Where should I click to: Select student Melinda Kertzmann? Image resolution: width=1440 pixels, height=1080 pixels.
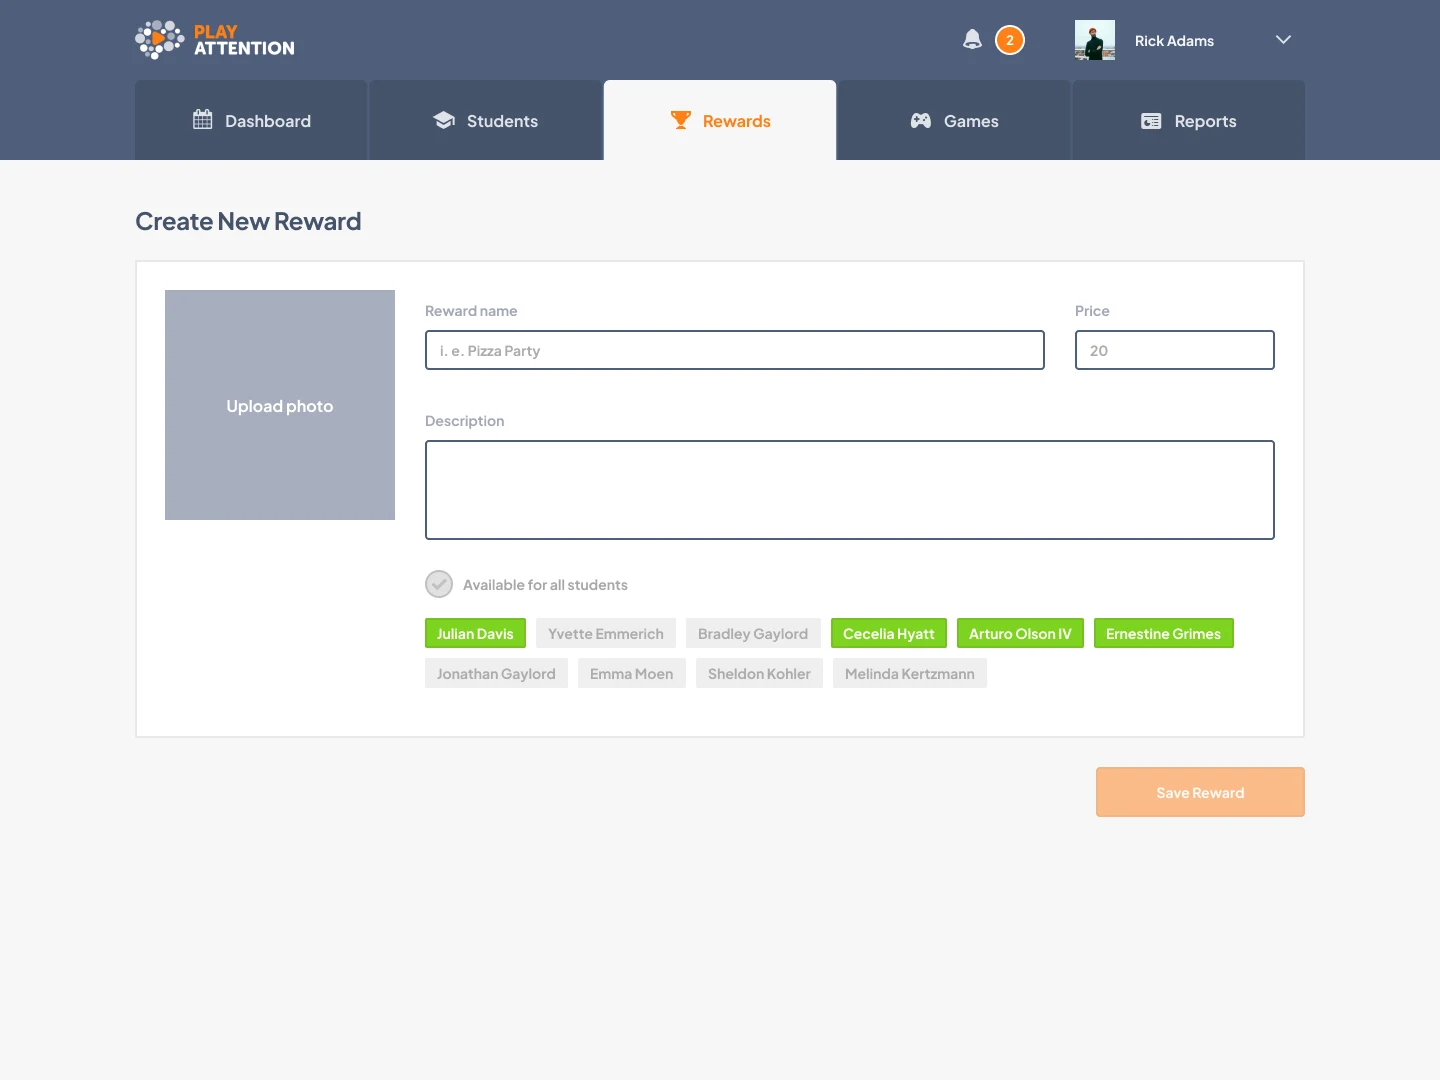[x=910, y=673]
